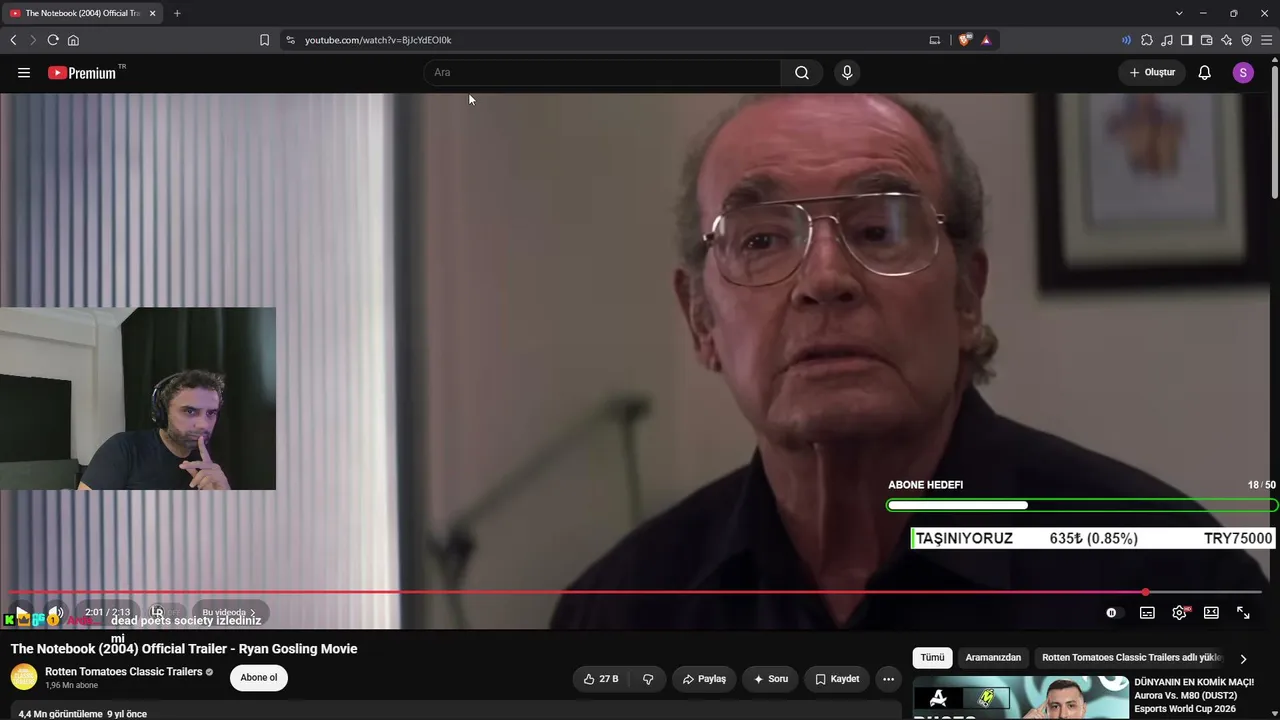Viewport: 1280px width, 720px height.
Task: Toggle subtitles closed captions
Action: click(1147, 613)
